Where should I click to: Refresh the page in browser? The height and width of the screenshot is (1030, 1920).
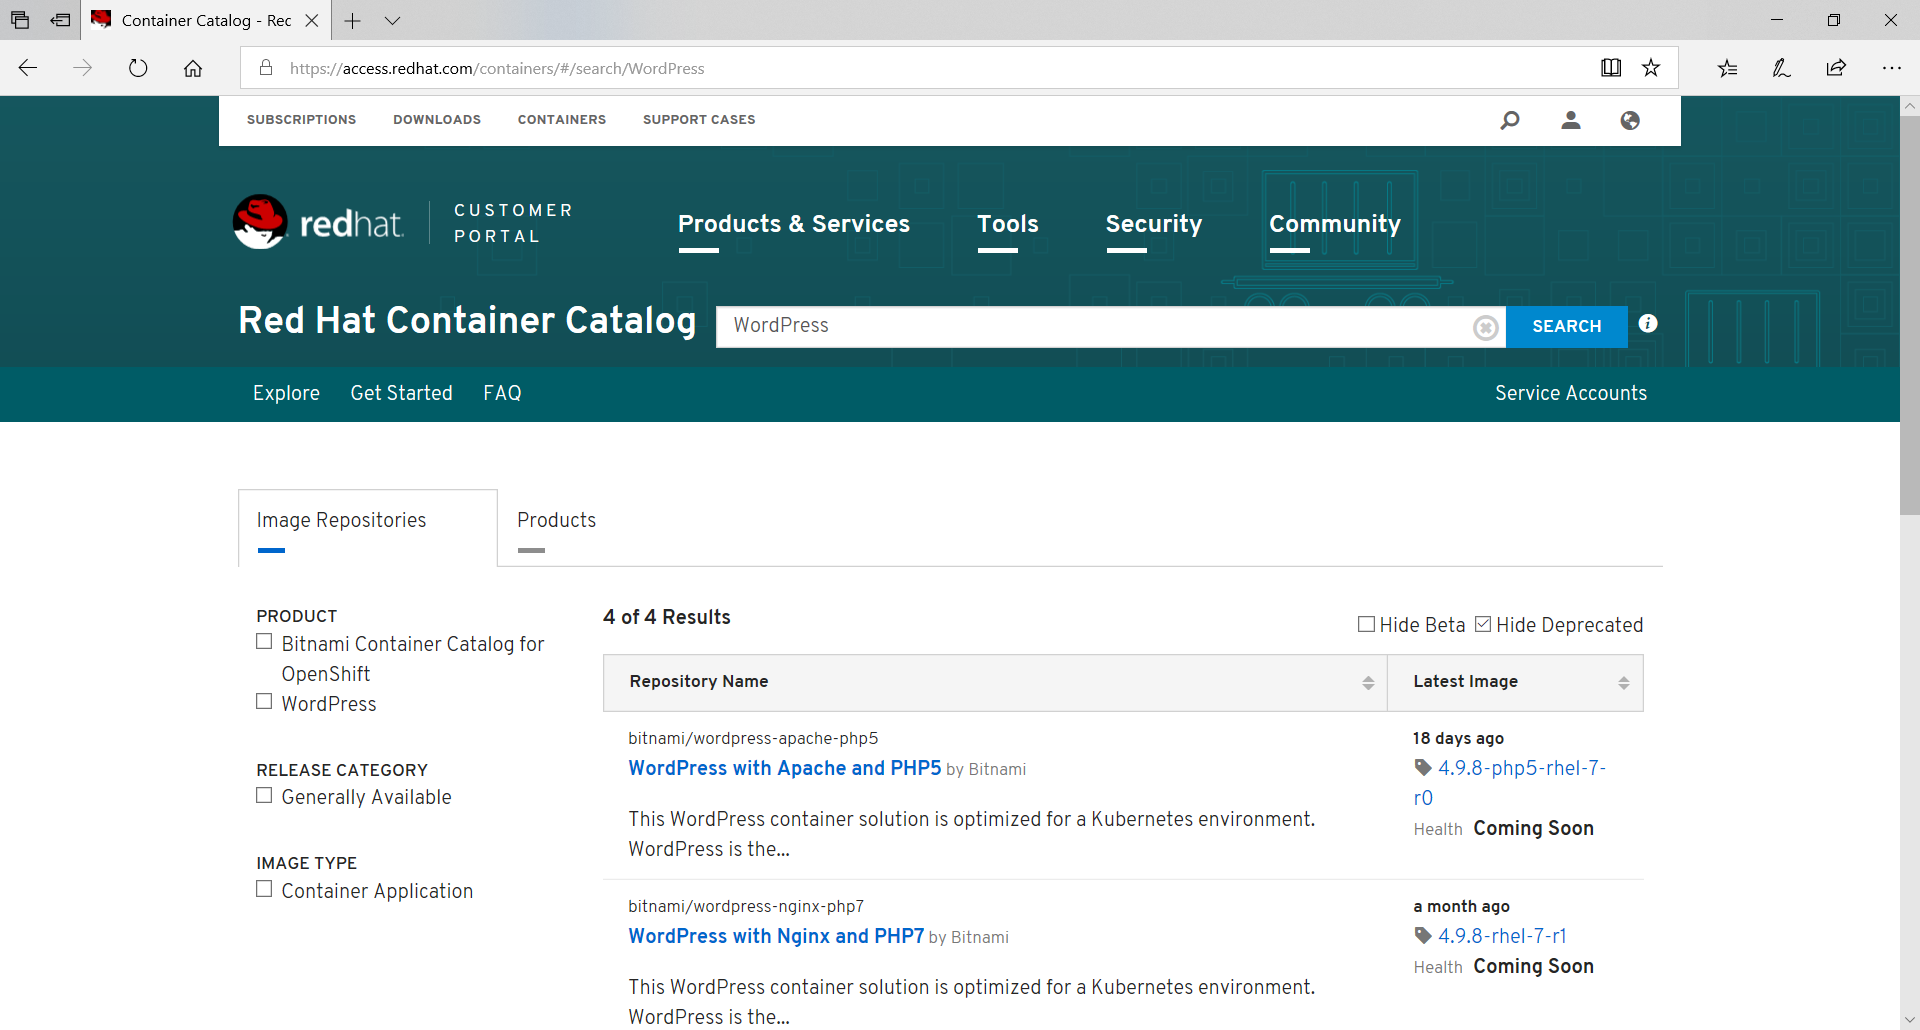(x=138, y=68)
